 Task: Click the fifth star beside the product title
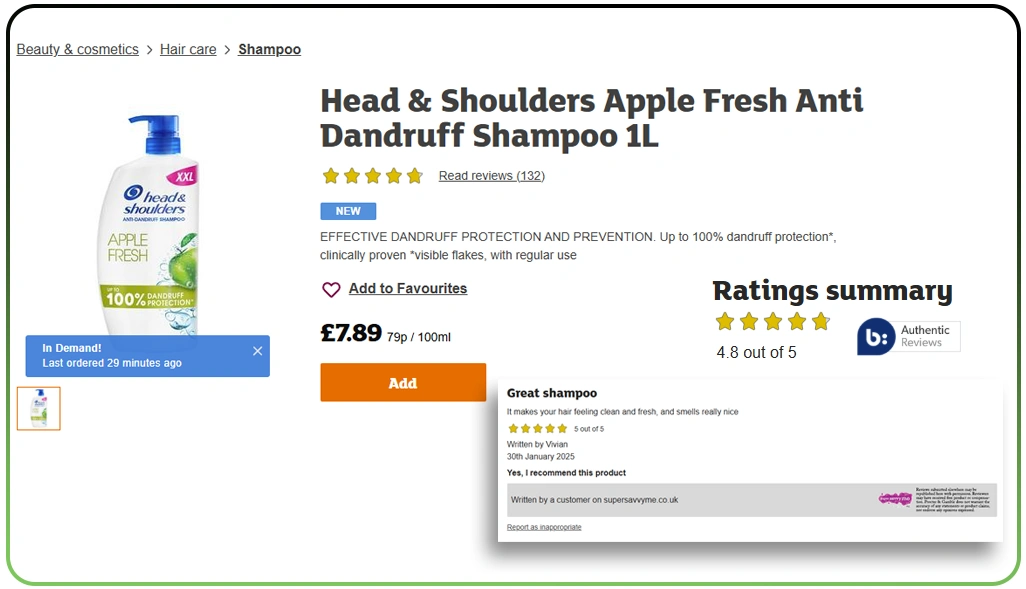click(x=414, y=175)
